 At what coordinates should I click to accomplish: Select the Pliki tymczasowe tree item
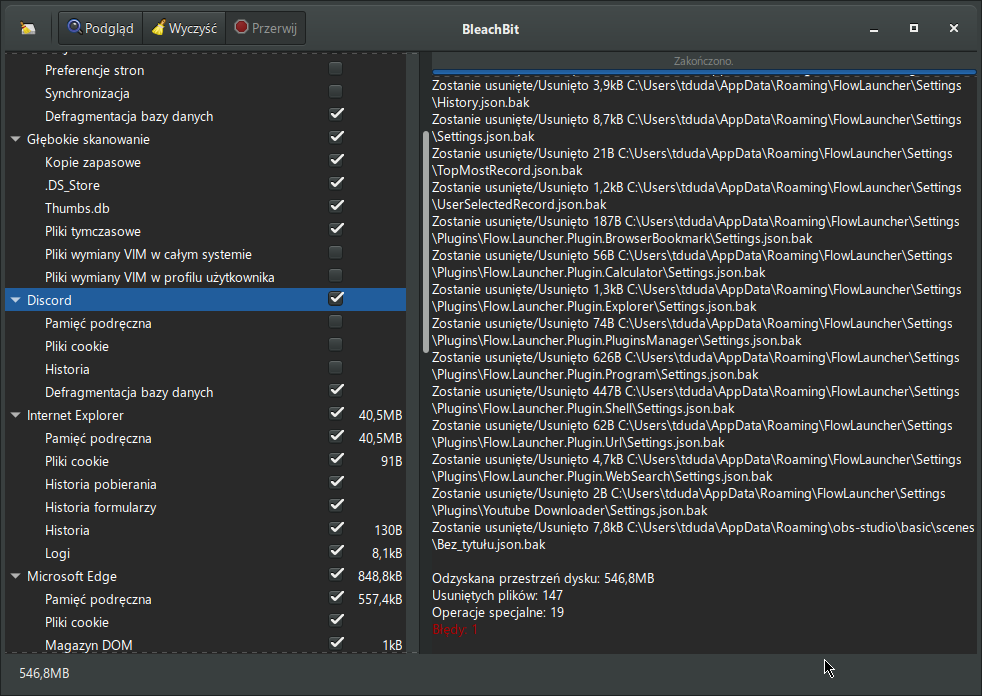(x=93, y=231)
